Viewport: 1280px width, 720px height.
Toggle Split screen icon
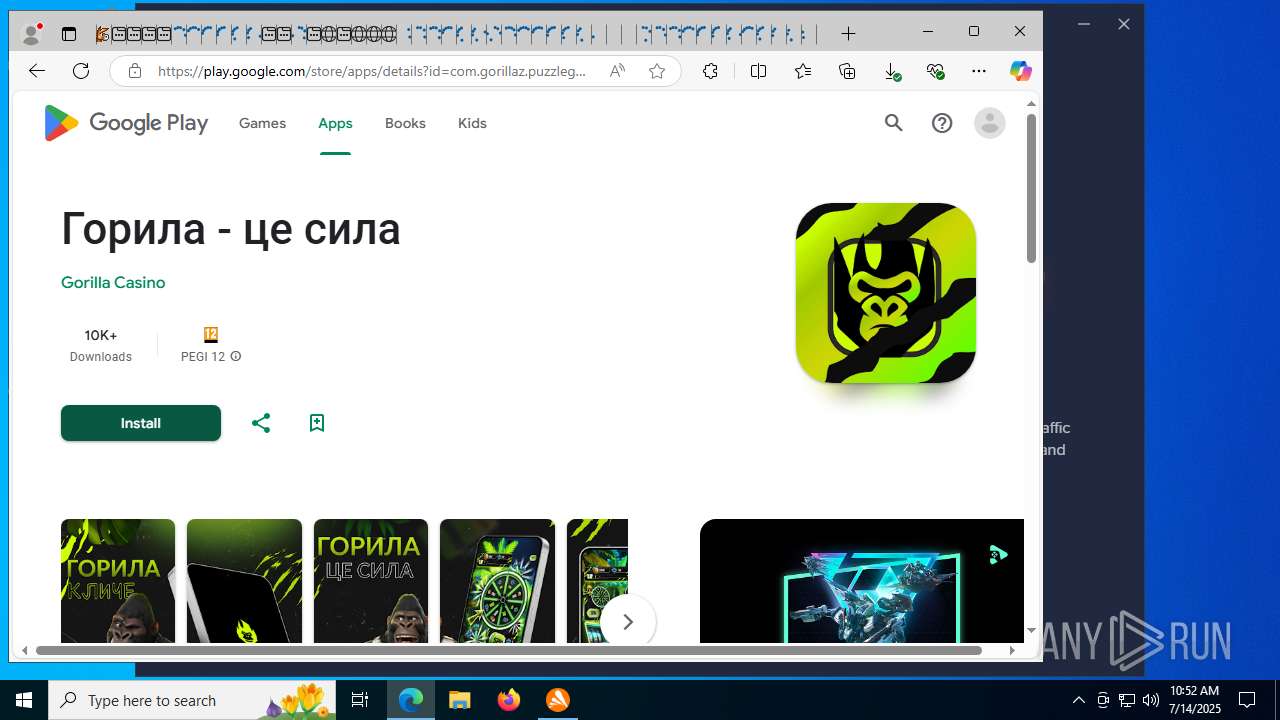click(759, 71)
